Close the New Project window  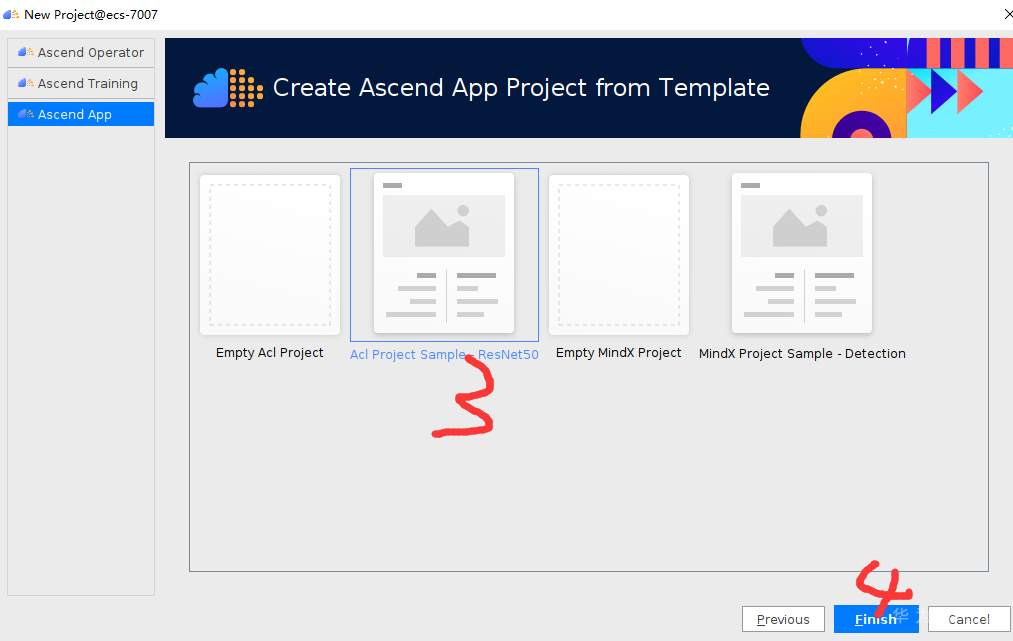point(1008,14)
